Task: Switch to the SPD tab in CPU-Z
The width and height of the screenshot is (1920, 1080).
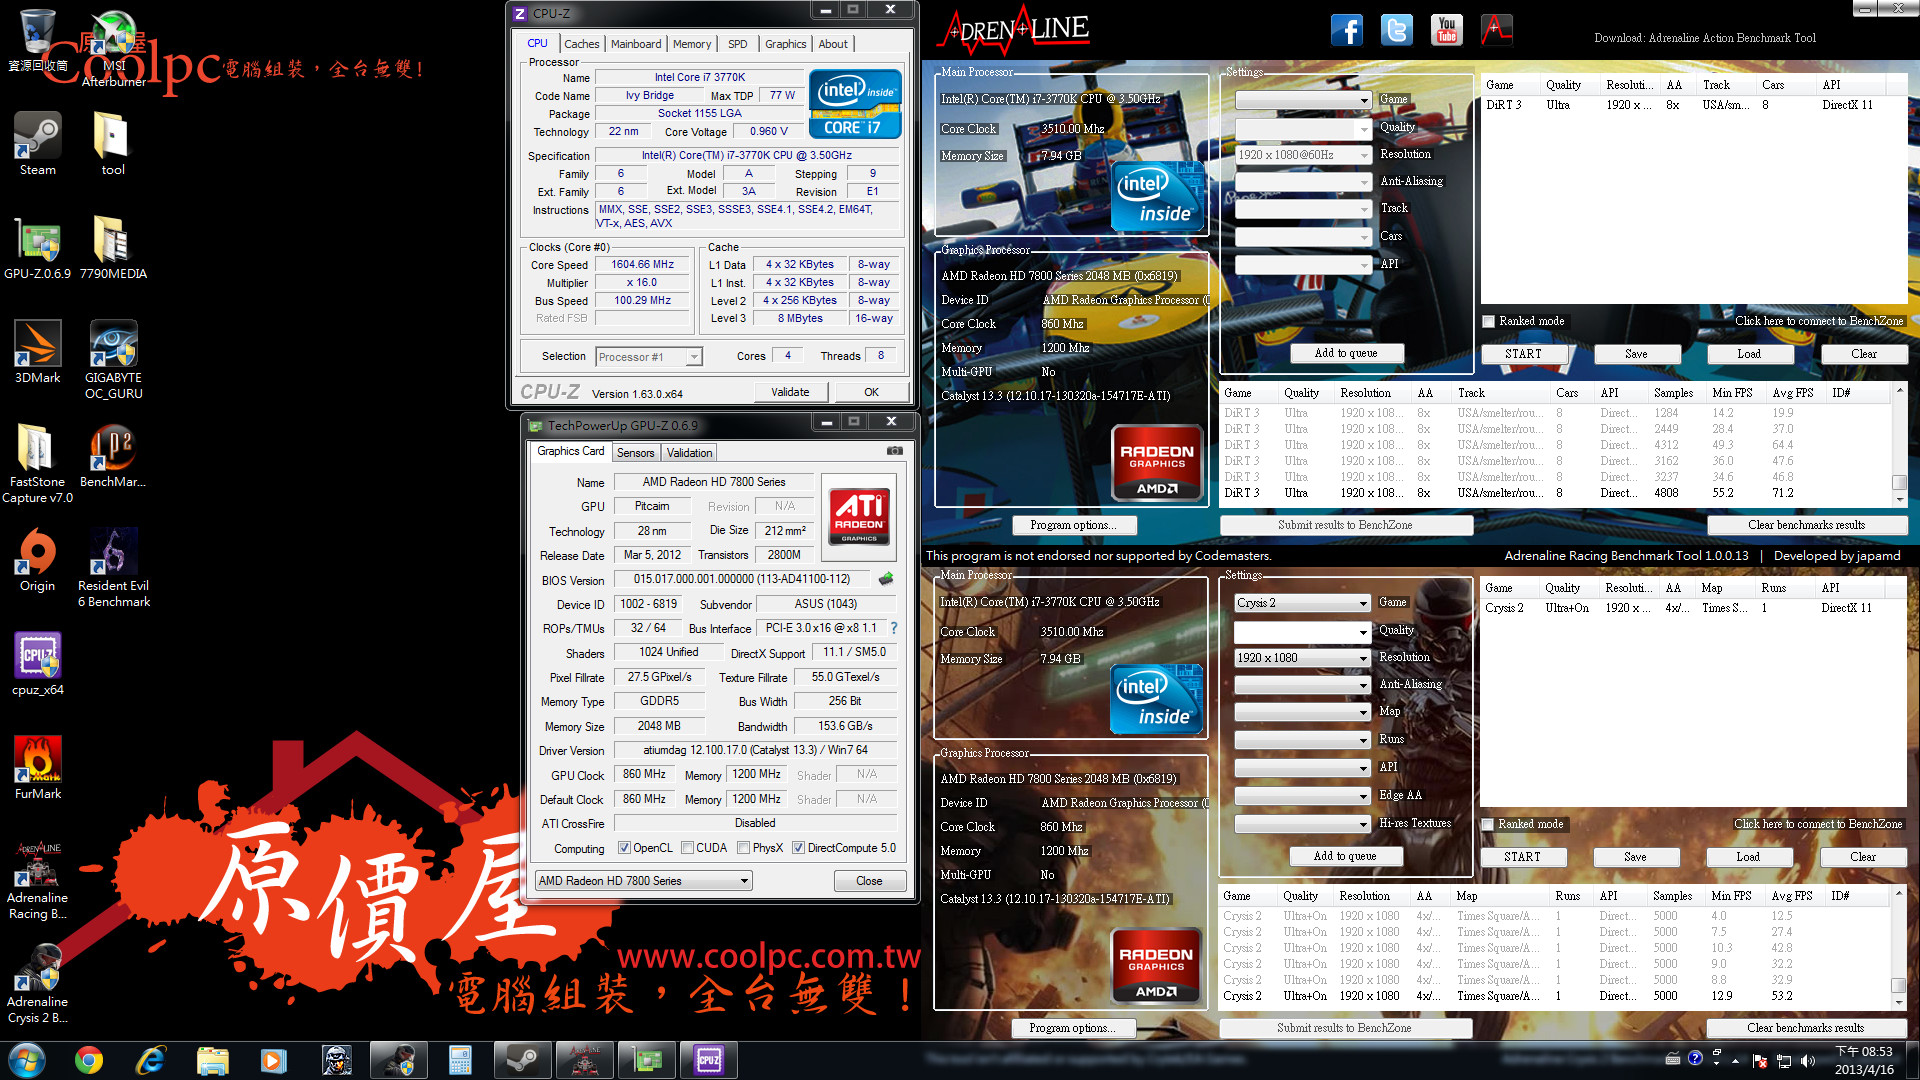Action: pos(738,44)
